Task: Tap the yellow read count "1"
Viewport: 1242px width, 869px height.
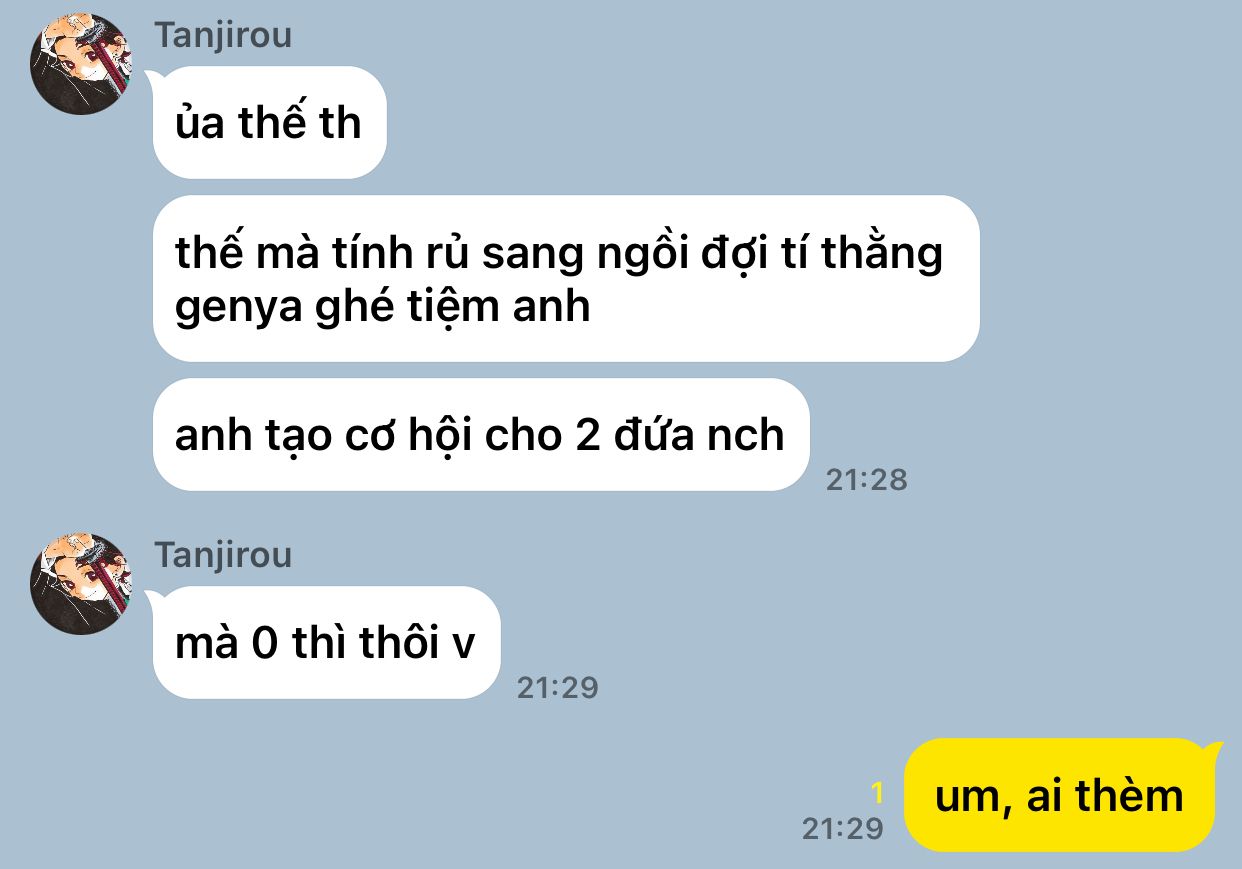Action: 878,793
